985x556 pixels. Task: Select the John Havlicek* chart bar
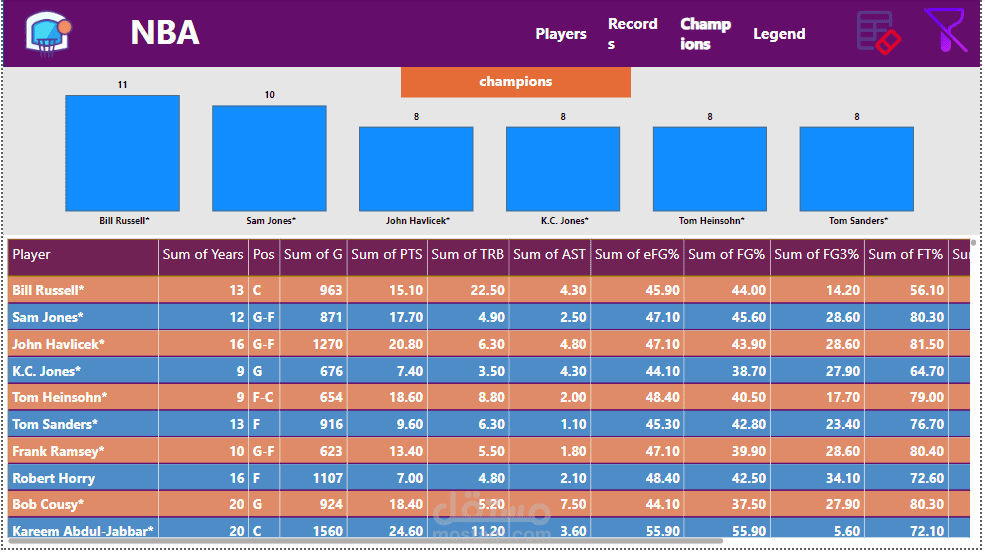[x=416, y=169]
